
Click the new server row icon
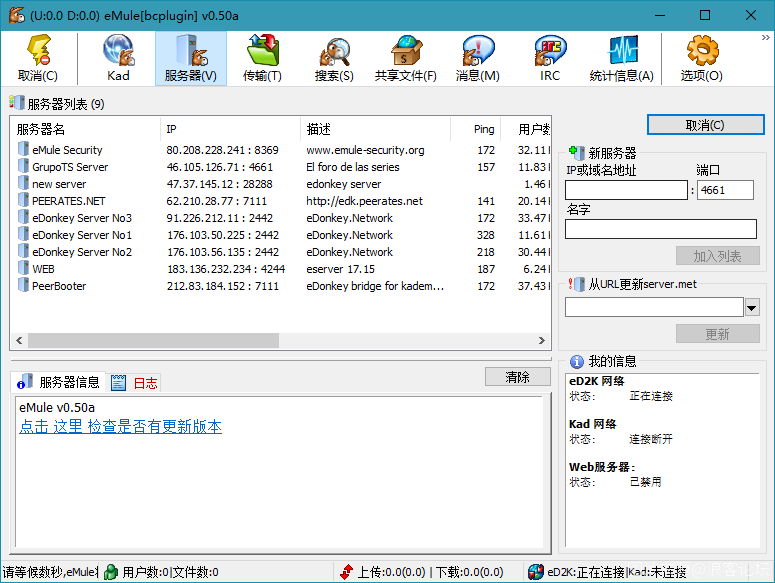tap(23, 183)
